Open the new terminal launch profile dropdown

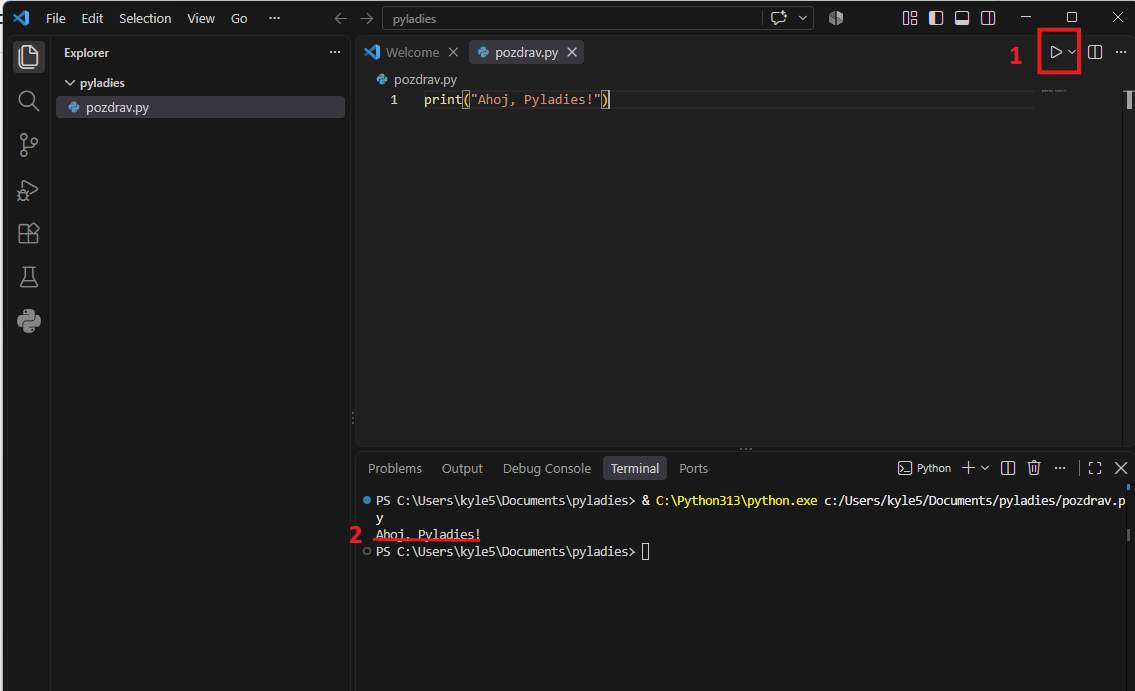984,468
